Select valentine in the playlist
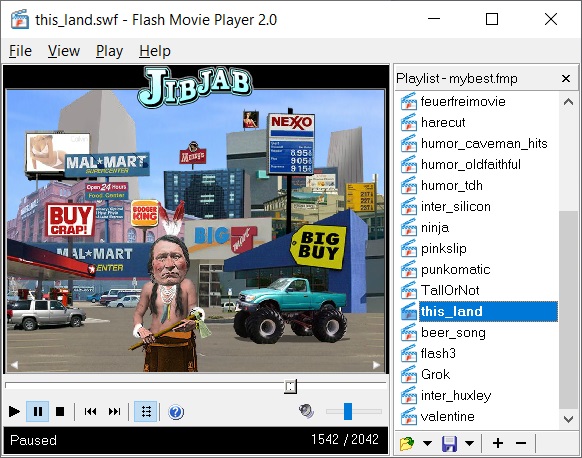The height and width of the screenshot is (458, 582). (448, 416)
